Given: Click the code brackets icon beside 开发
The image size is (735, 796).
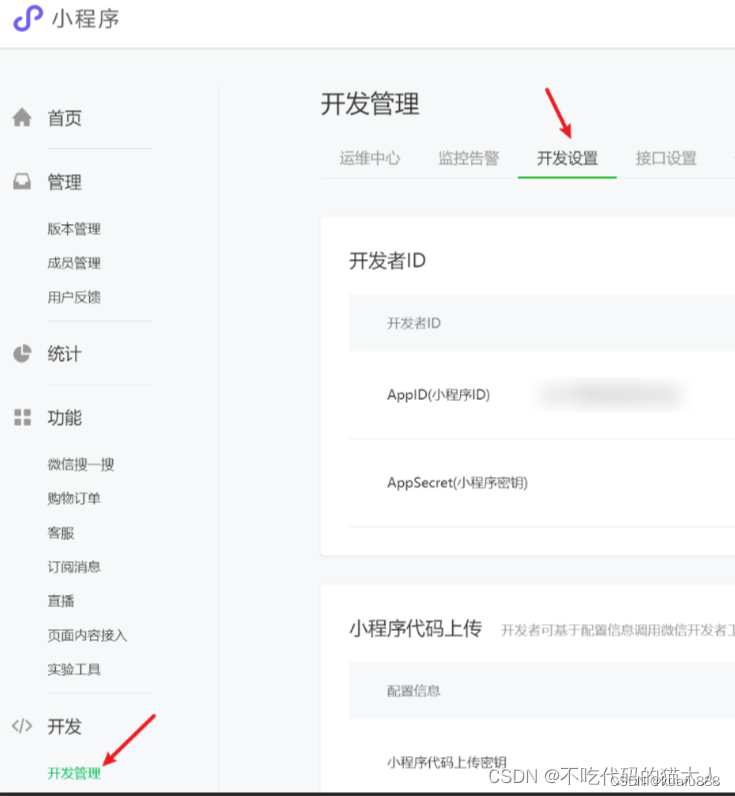Looking at the screenshot, I should (x=22, y=726).
